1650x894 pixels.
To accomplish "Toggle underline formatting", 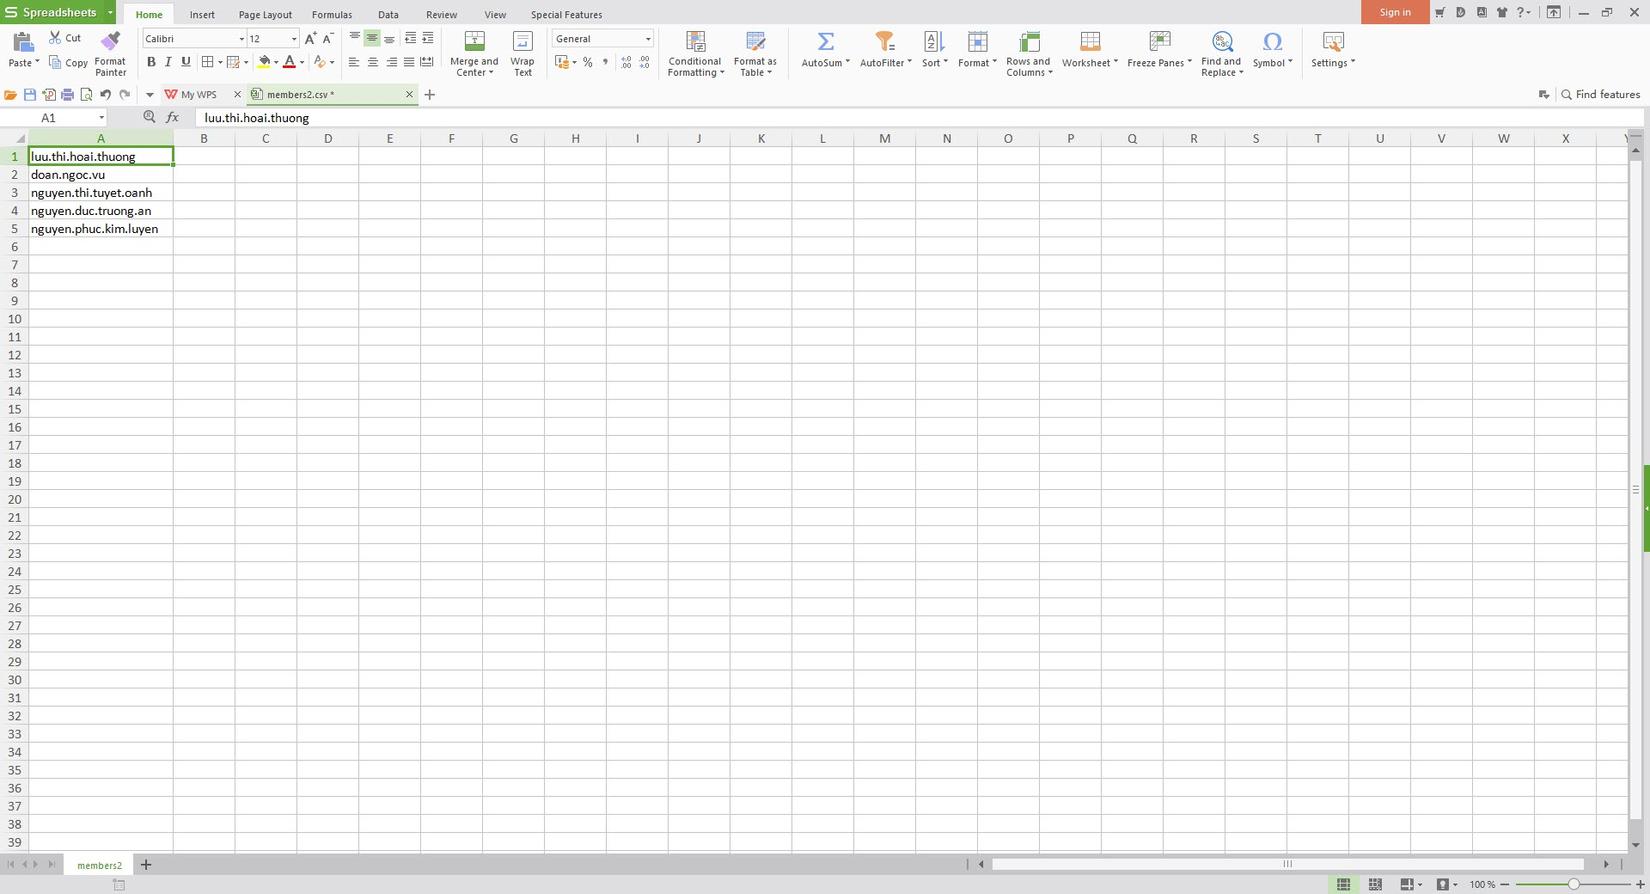I will (x=185, y=62).
